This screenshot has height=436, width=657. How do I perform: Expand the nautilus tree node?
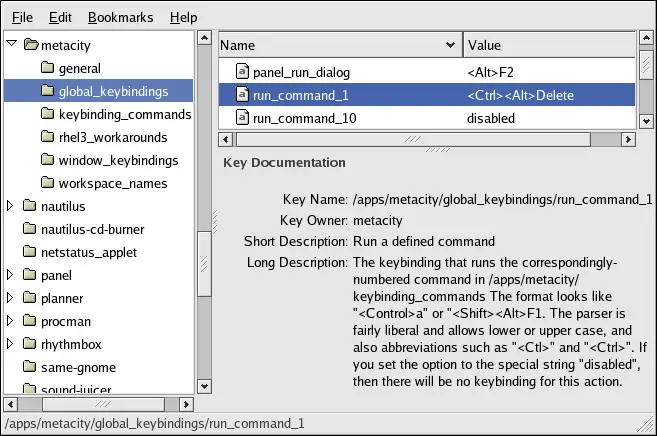[x=11, y=206]
